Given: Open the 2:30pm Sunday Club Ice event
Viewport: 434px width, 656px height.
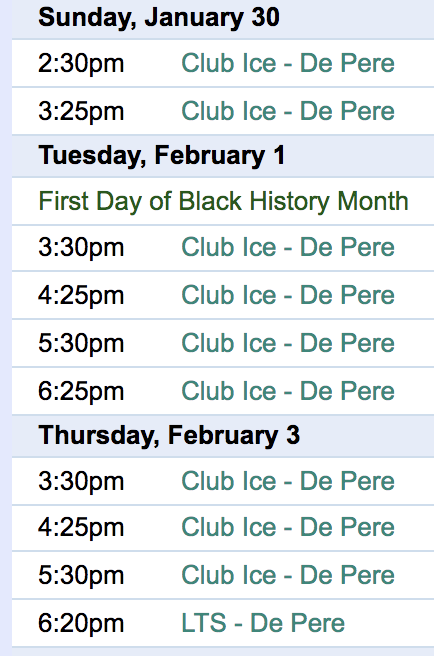Looking at the screenshot, I should (x=288, y=64).
